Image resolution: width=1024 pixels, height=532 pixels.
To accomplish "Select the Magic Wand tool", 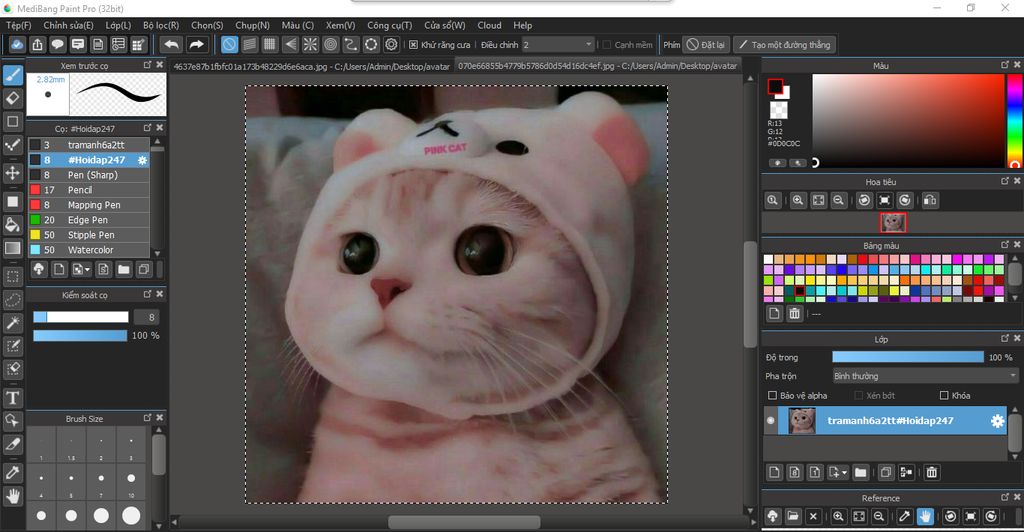I will [x=12, y=322].
